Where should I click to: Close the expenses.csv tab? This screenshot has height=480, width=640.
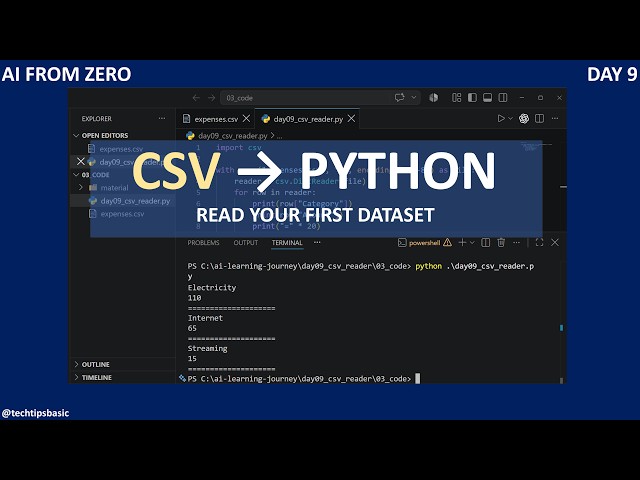pyautogui.click(x=247, y=118)
